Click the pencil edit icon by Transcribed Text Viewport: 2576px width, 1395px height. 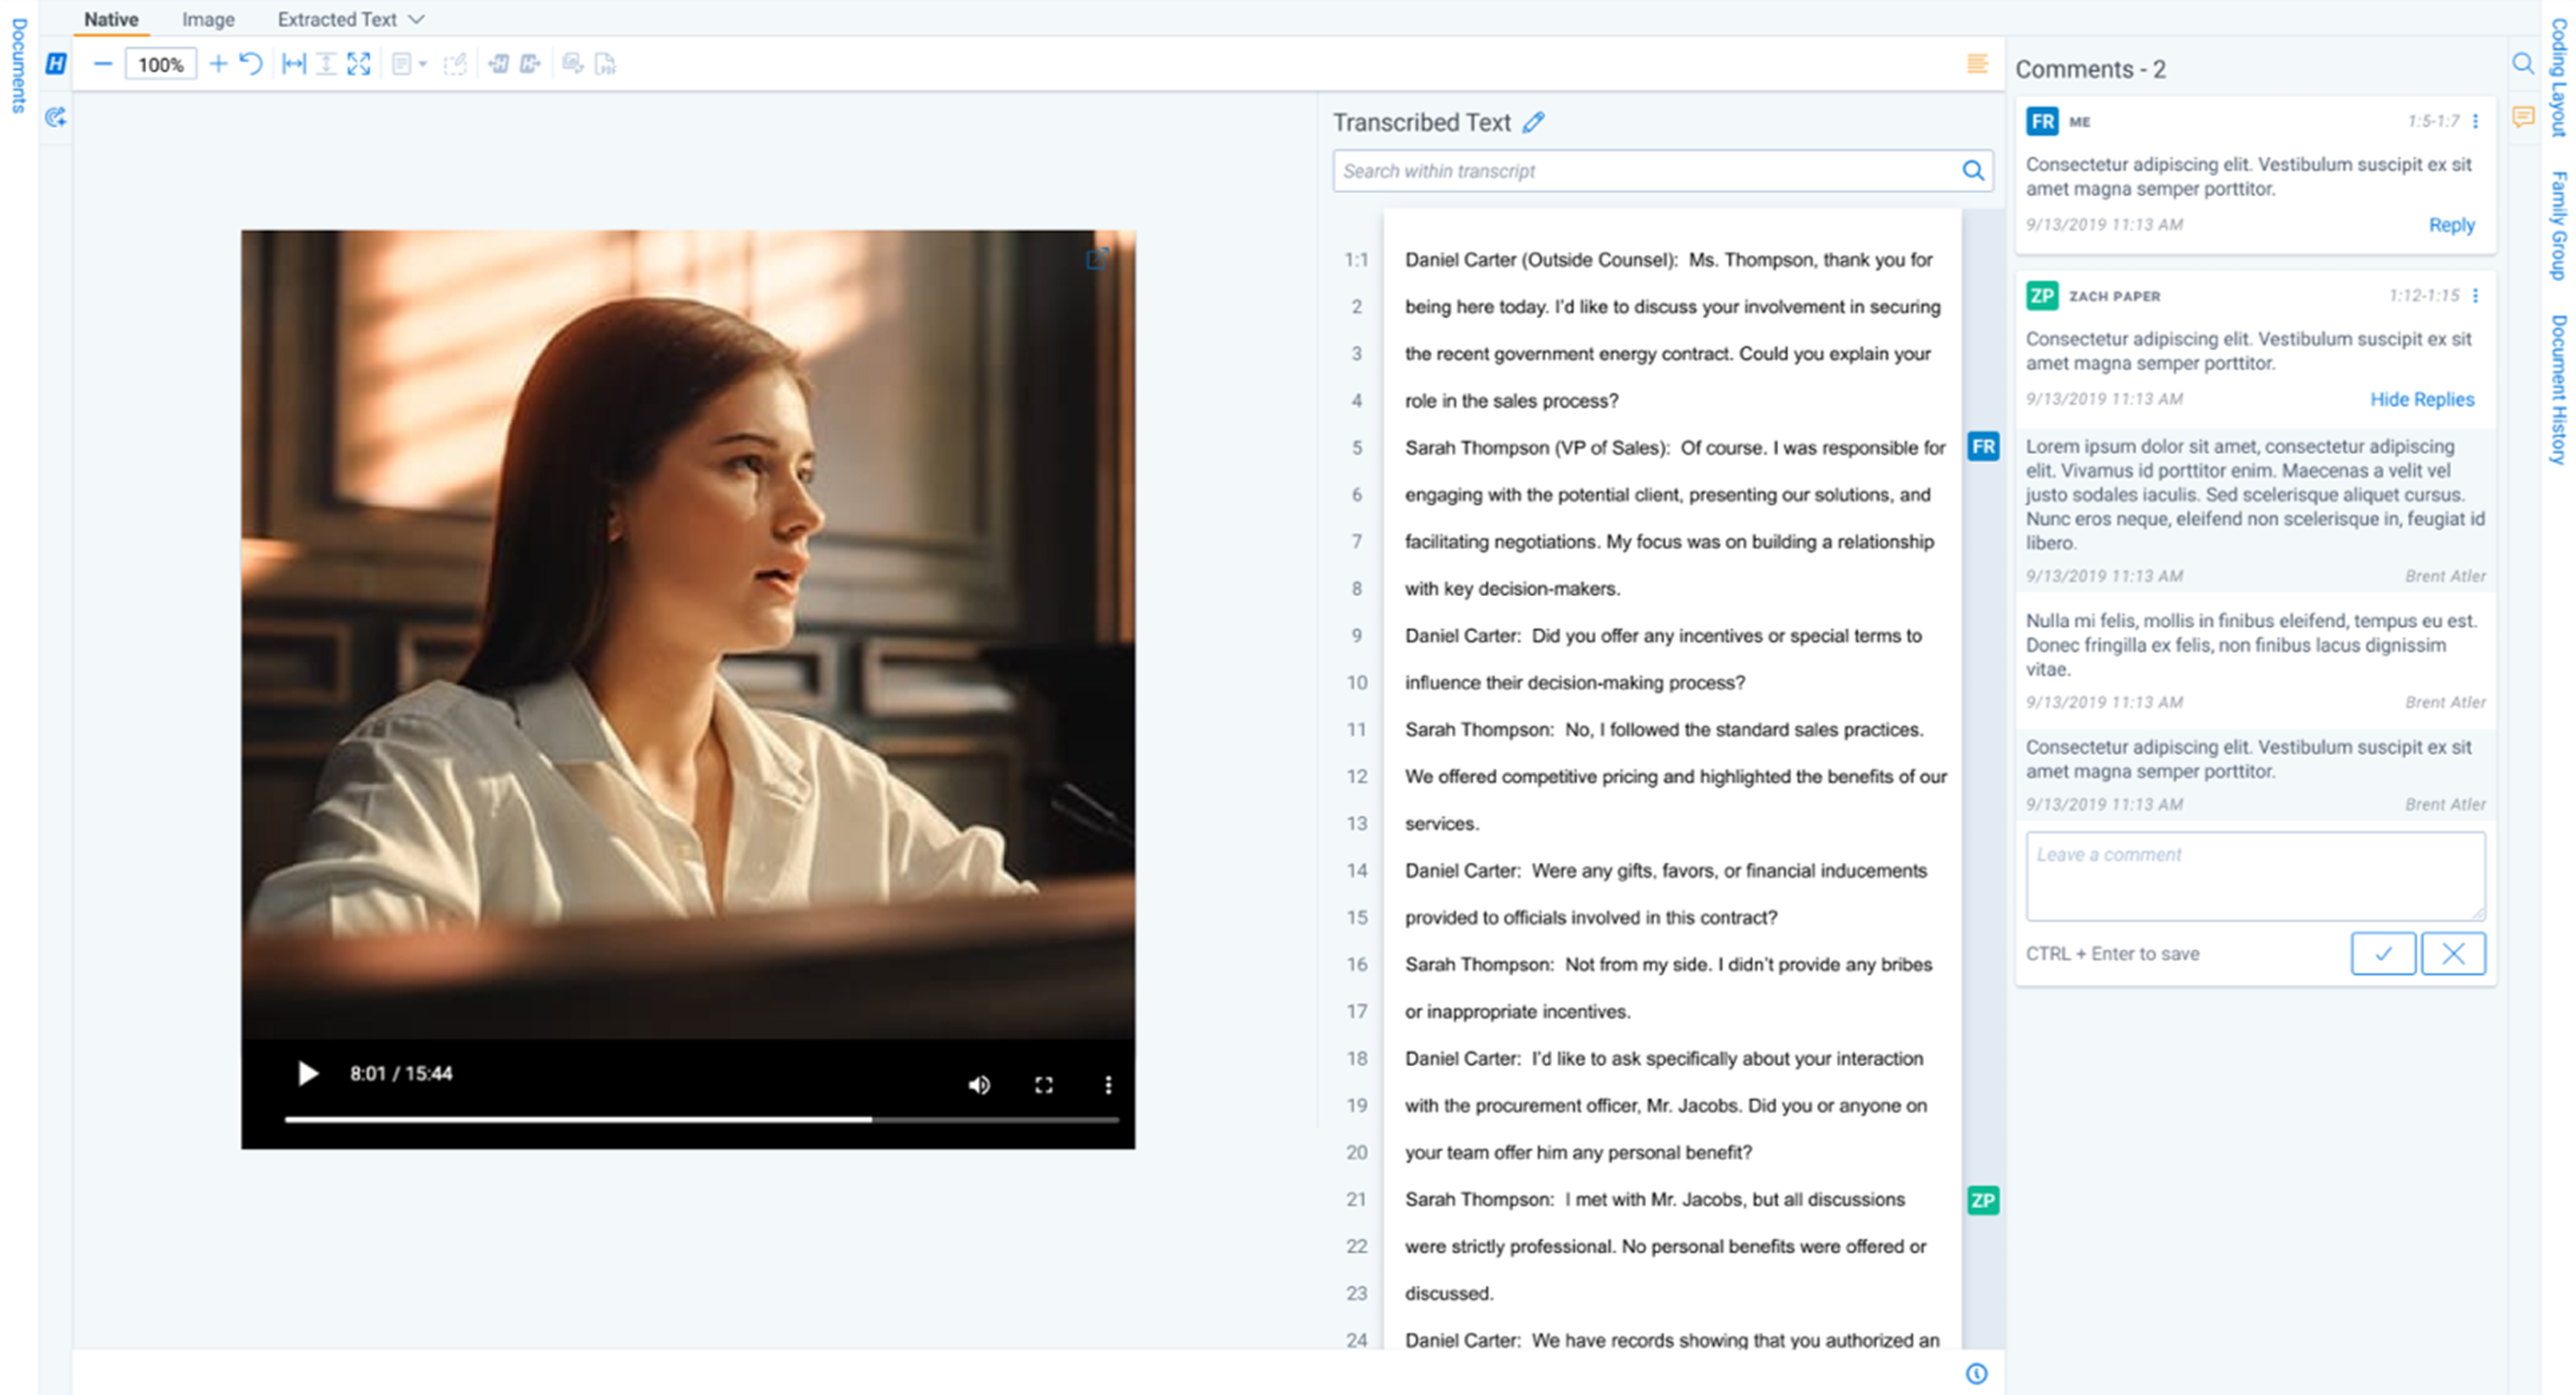tap(1533, 122)
